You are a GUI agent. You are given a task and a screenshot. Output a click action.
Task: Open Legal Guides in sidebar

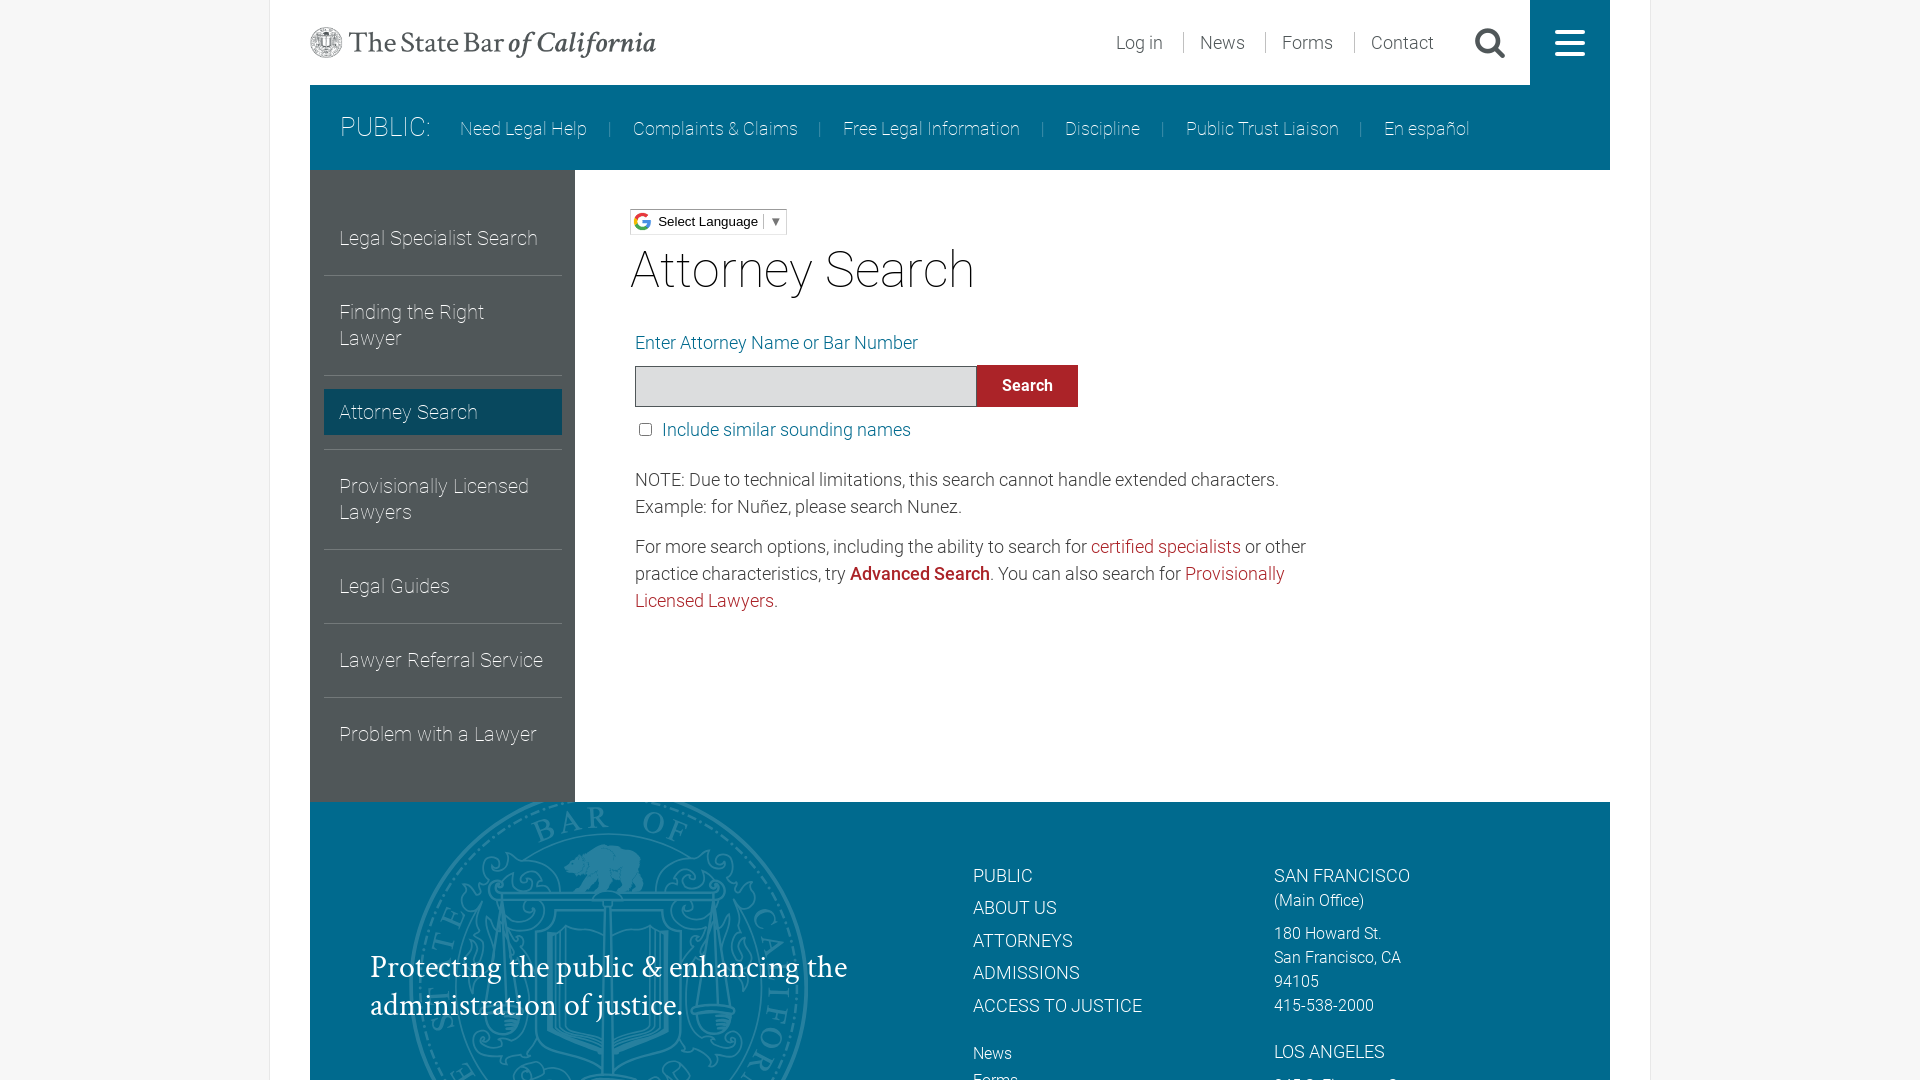coord(443,586)
